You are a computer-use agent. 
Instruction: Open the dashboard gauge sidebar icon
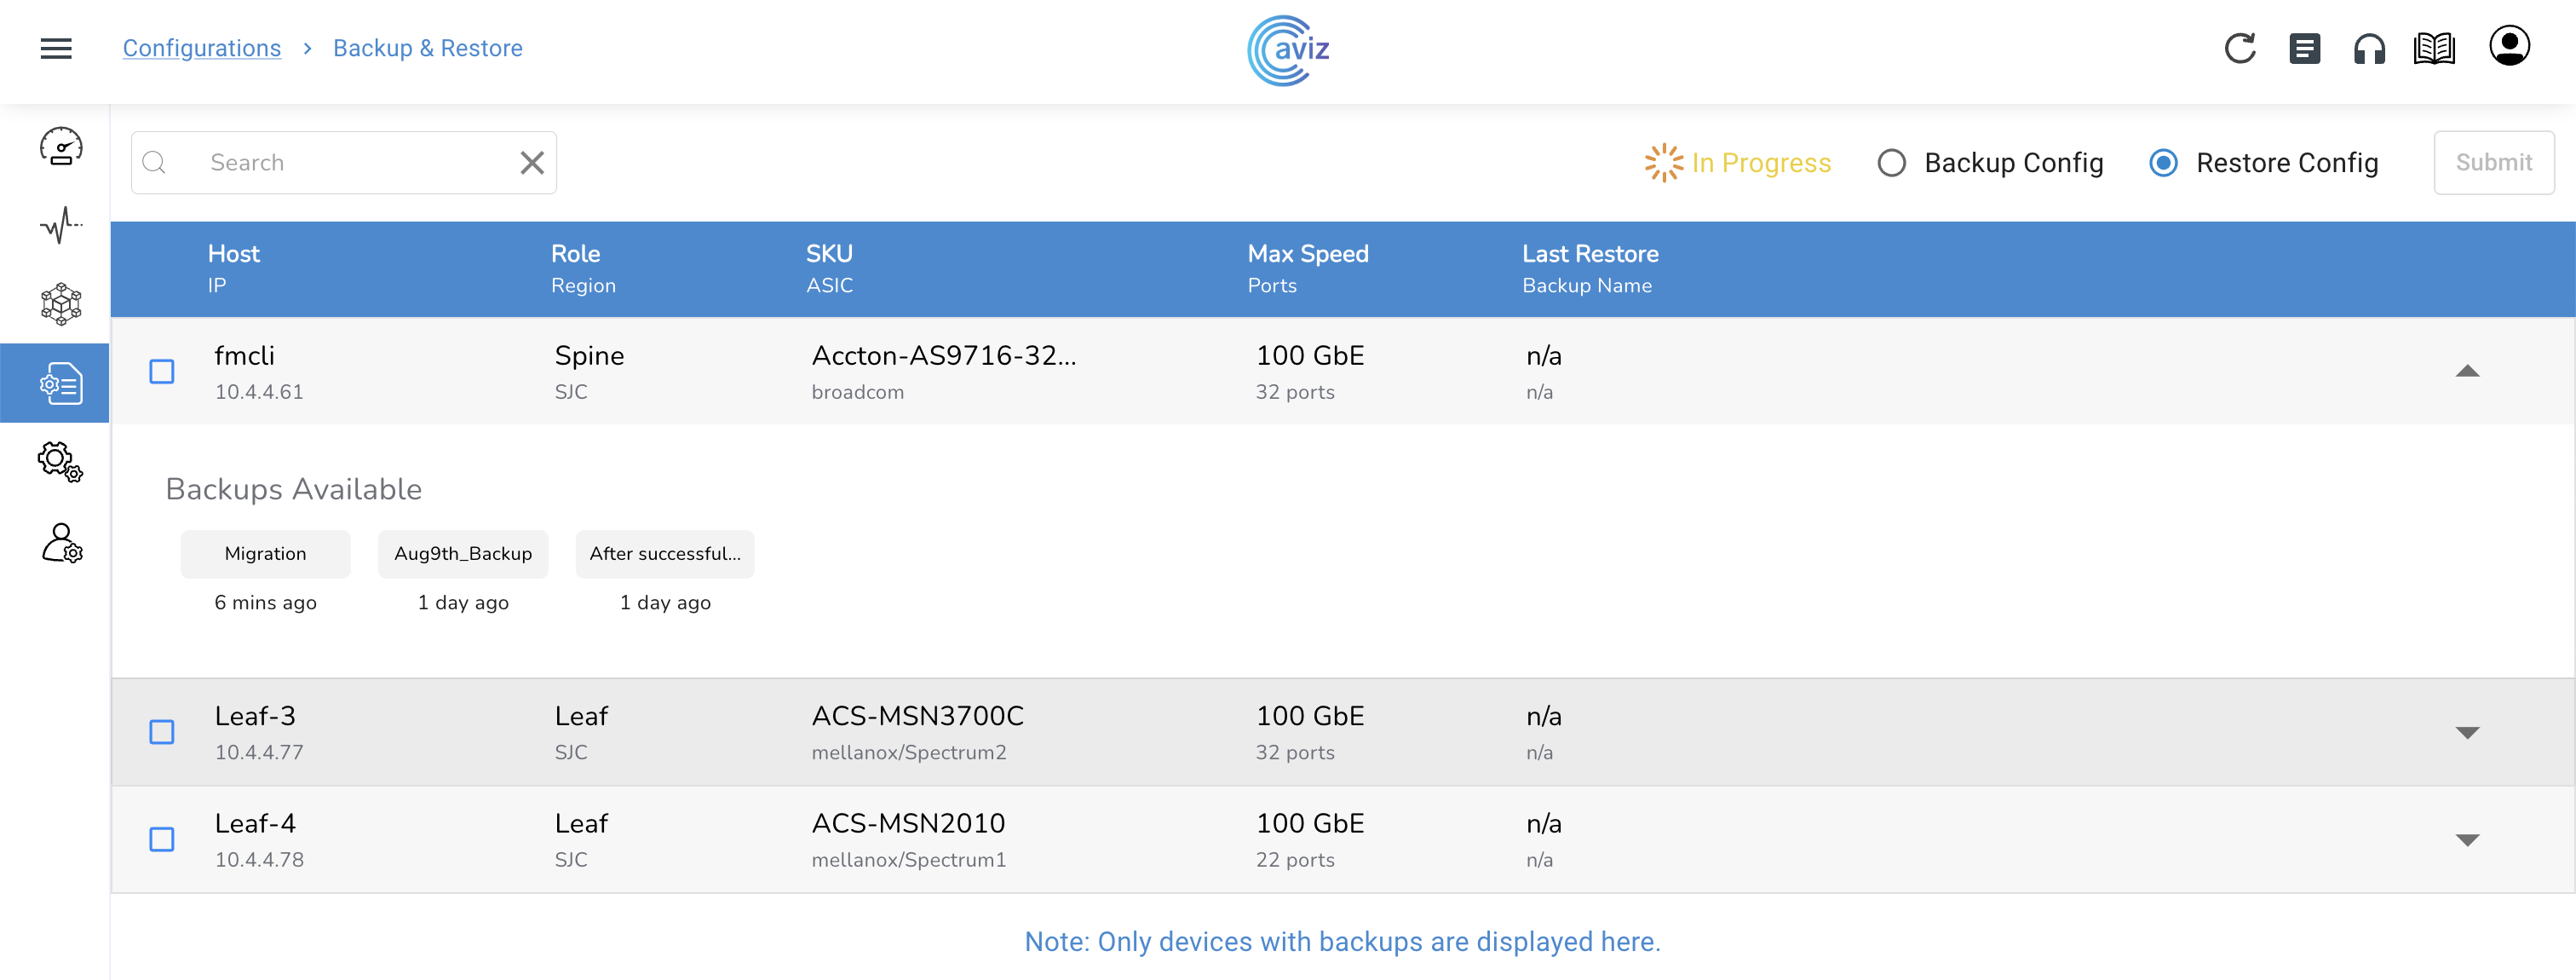click(x=60, y=146)
